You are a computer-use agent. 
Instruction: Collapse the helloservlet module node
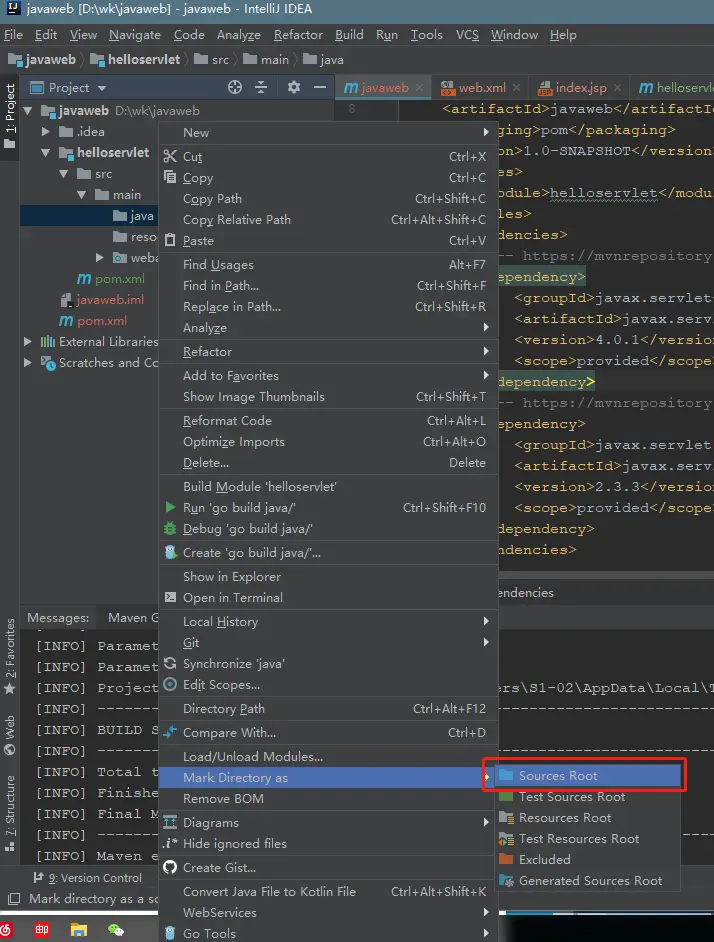coord(46,153)
